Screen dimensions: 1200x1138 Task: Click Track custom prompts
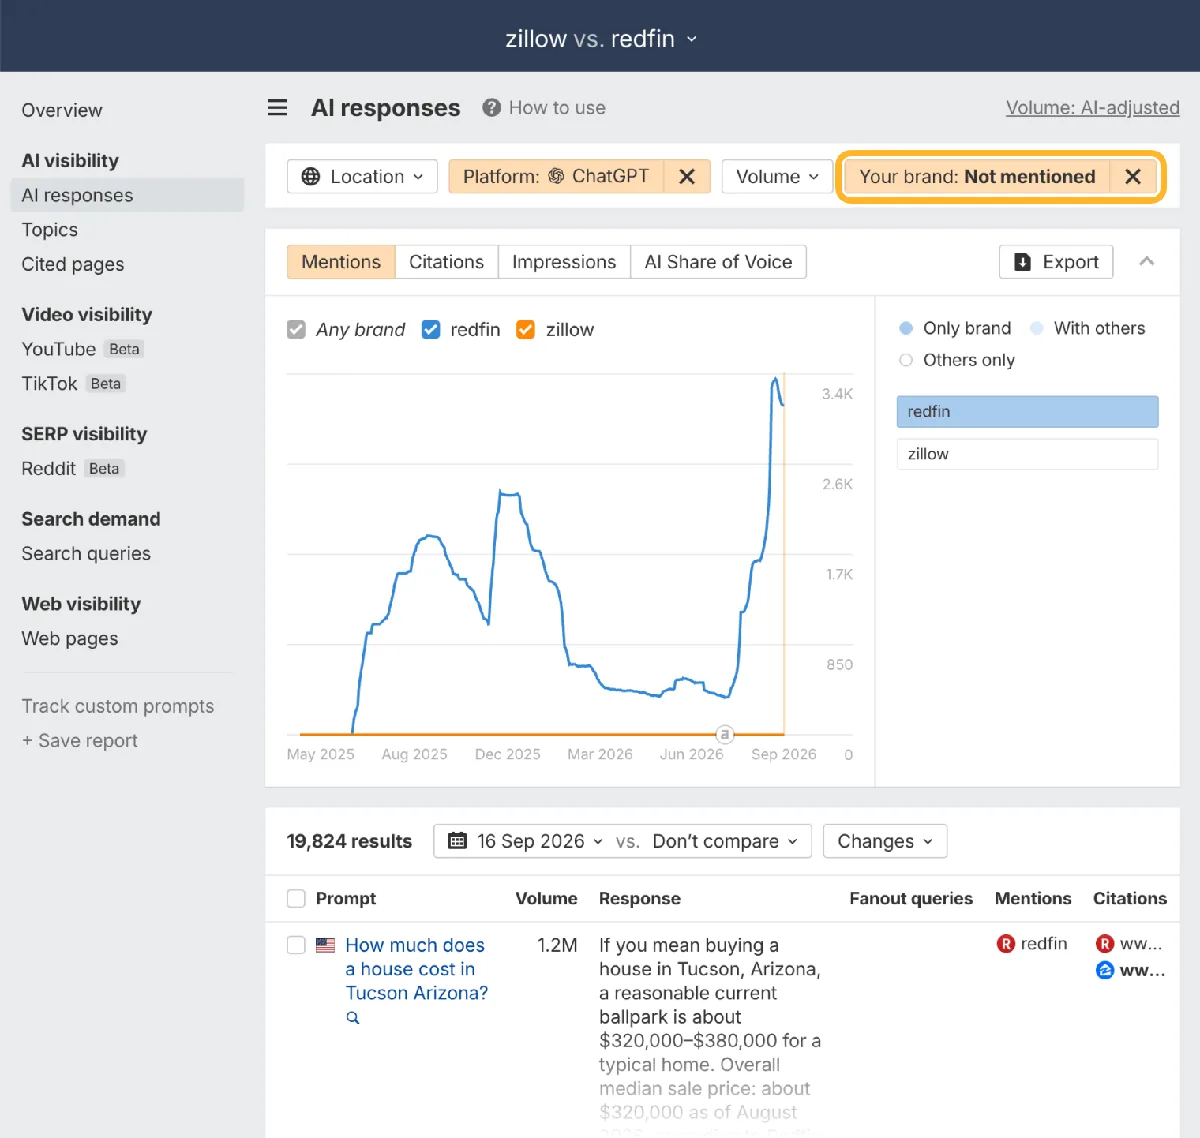tap(118, 706)
